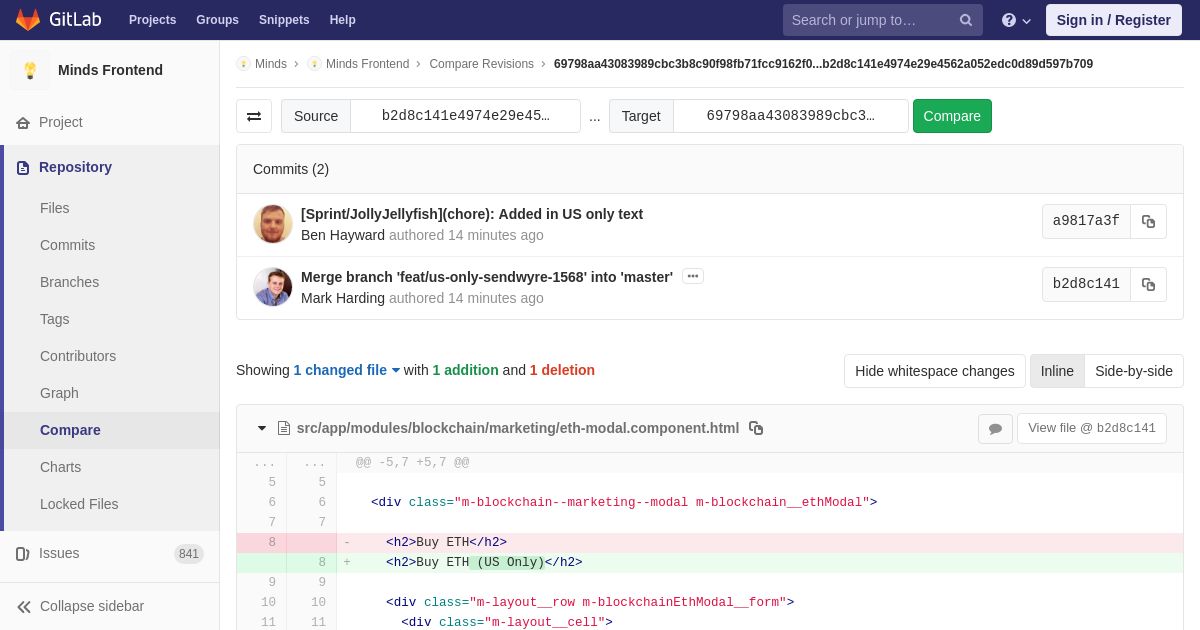1200x630 pixels.
Task: Copy eth-modal.component.html file path
Action: [756, 428]
